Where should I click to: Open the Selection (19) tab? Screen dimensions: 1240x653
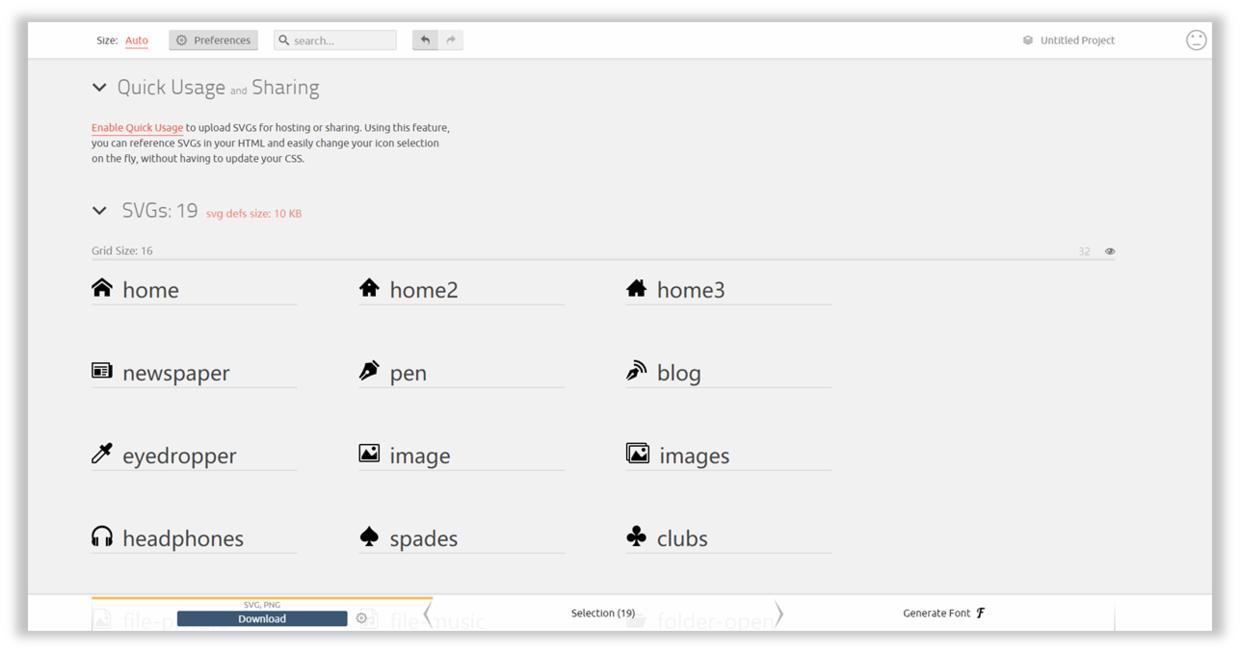coord(603,613)
